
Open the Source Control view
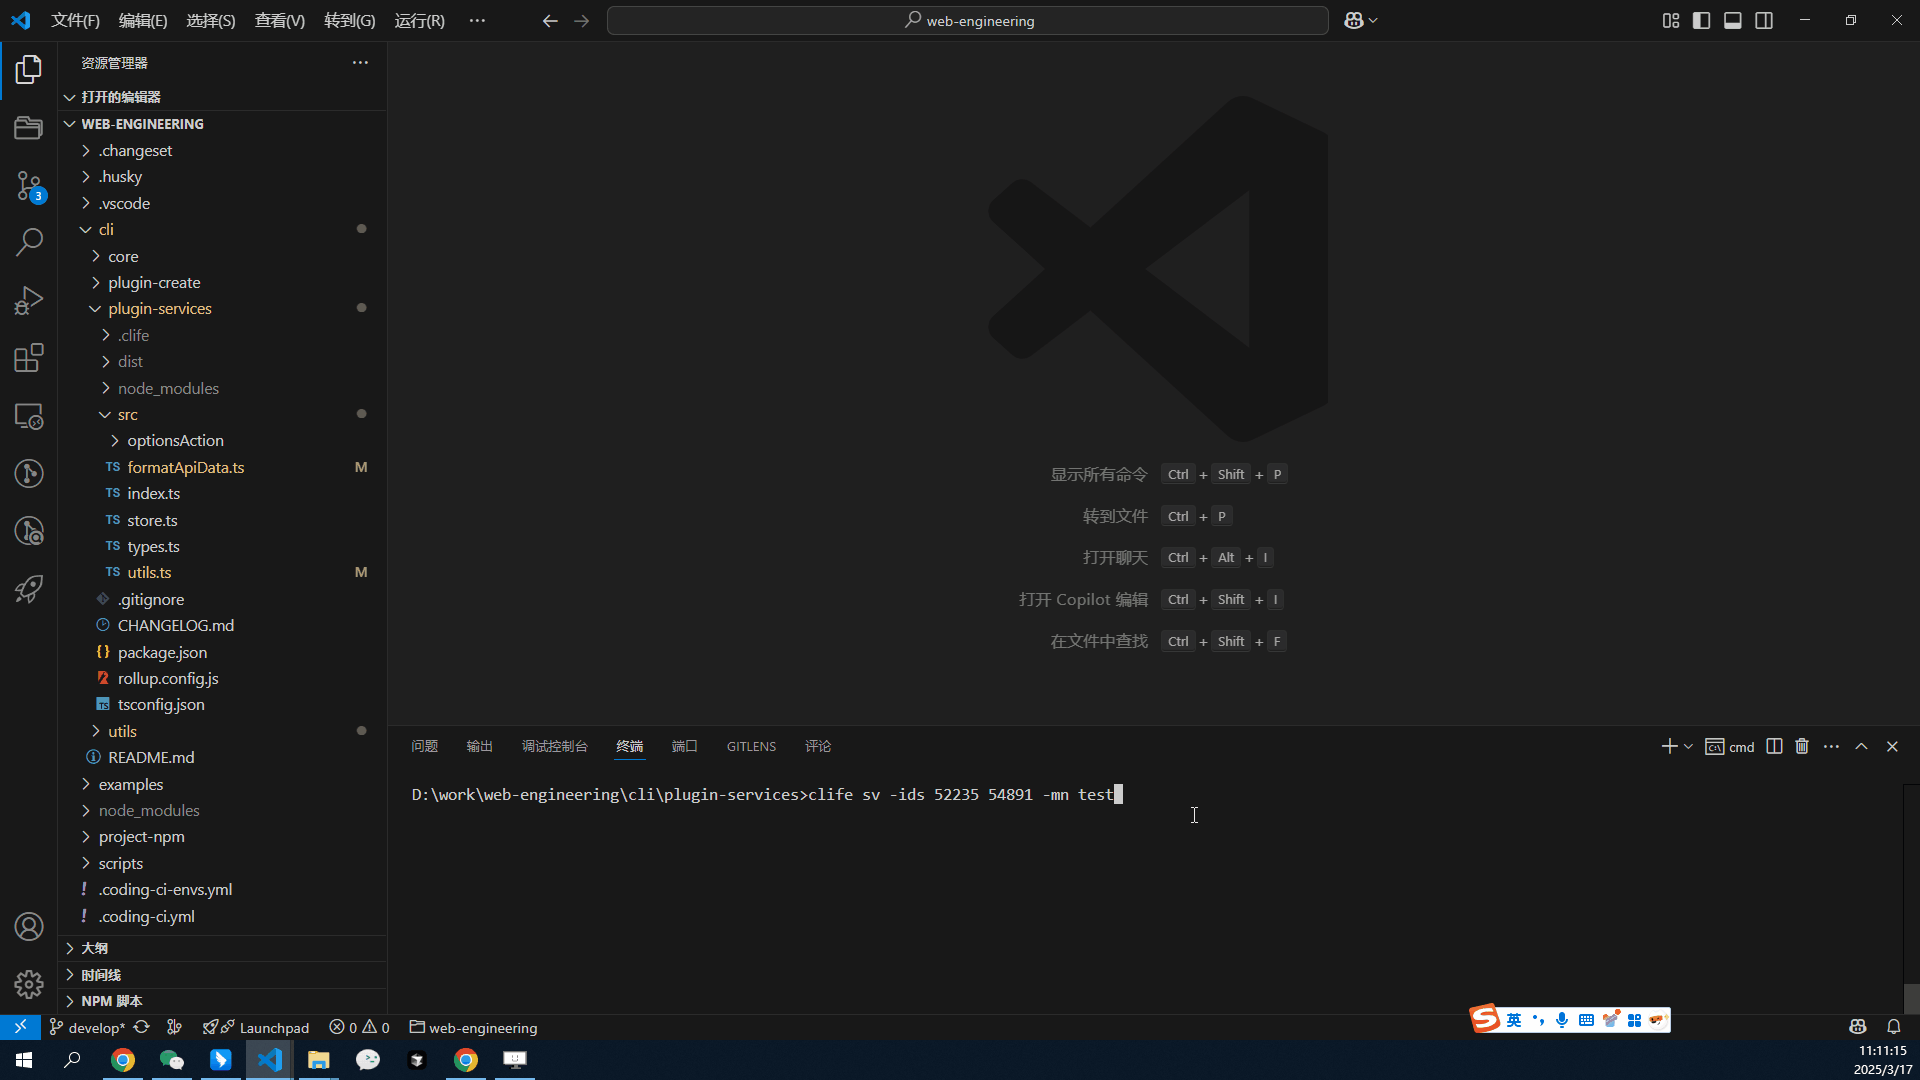point(29,185)
